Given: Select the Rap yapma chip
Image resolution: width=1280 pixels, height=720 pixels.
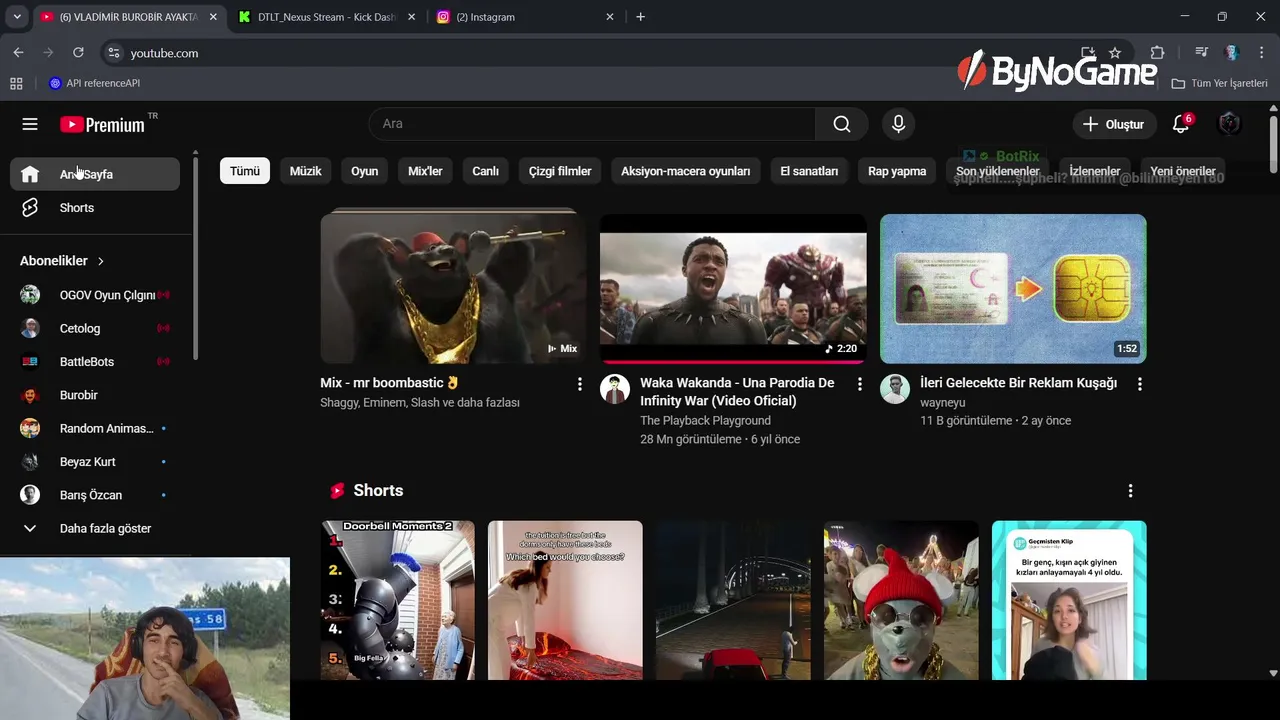Looking at the screenshot, I should [x=897, y=171].
